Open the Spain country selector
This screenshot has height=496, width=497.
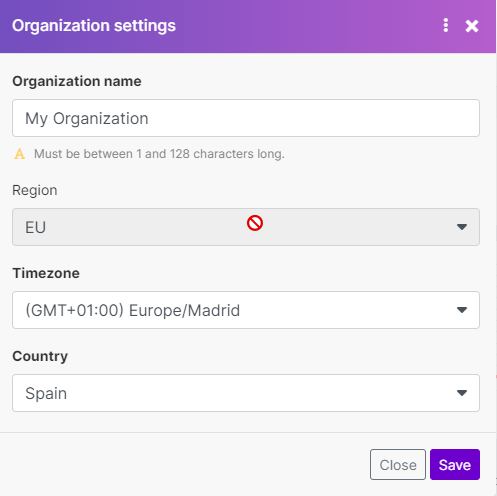[246, 393]
